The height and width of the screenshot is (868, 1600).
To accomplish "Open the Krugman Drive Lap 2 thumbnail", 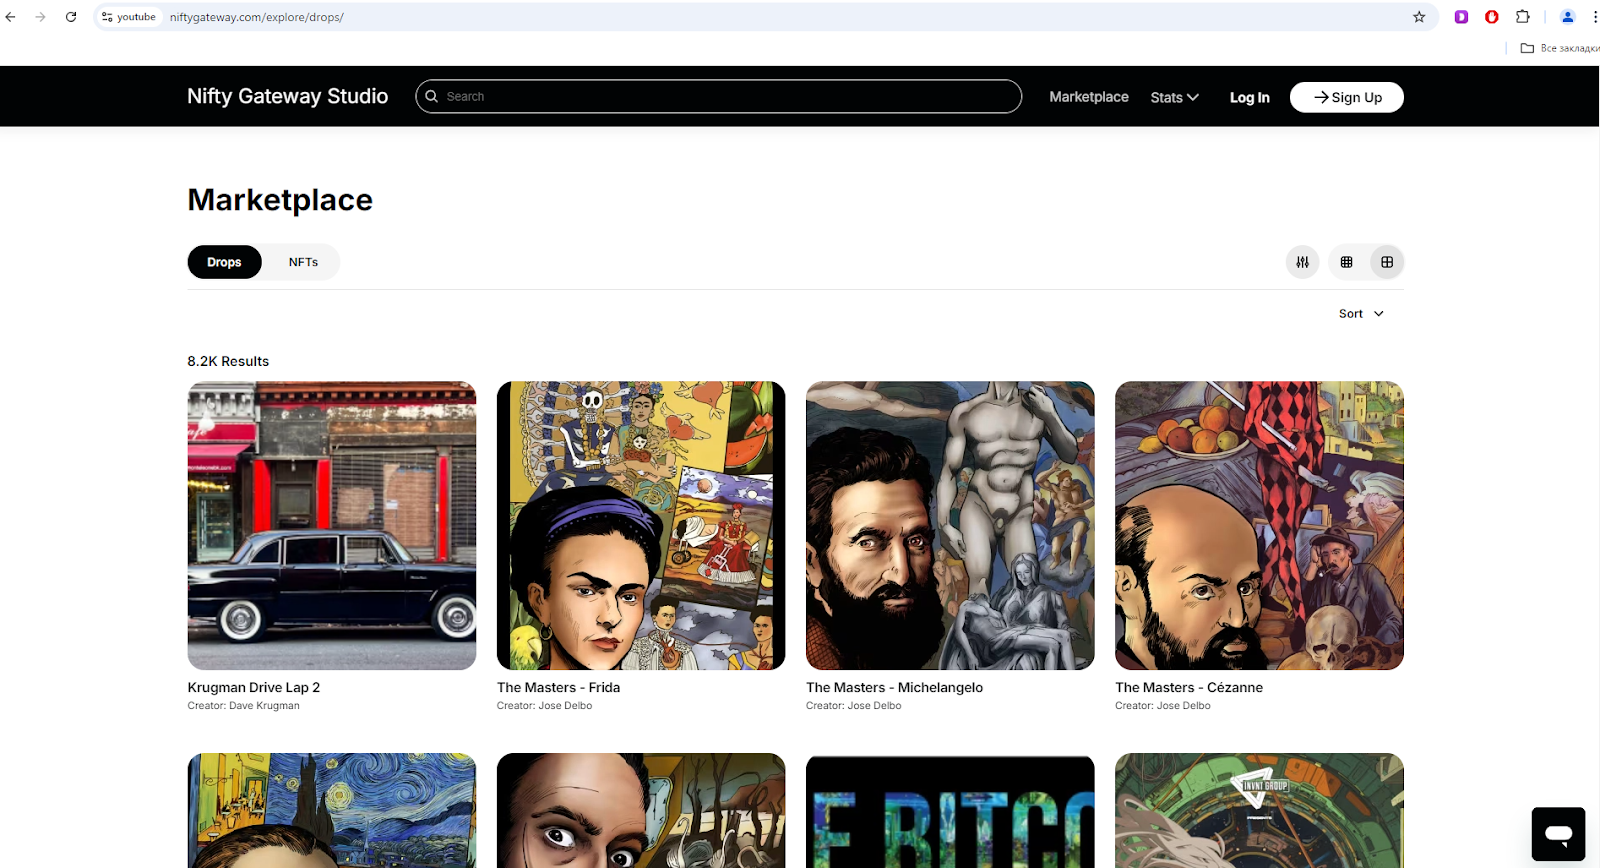I will [332, 526].
